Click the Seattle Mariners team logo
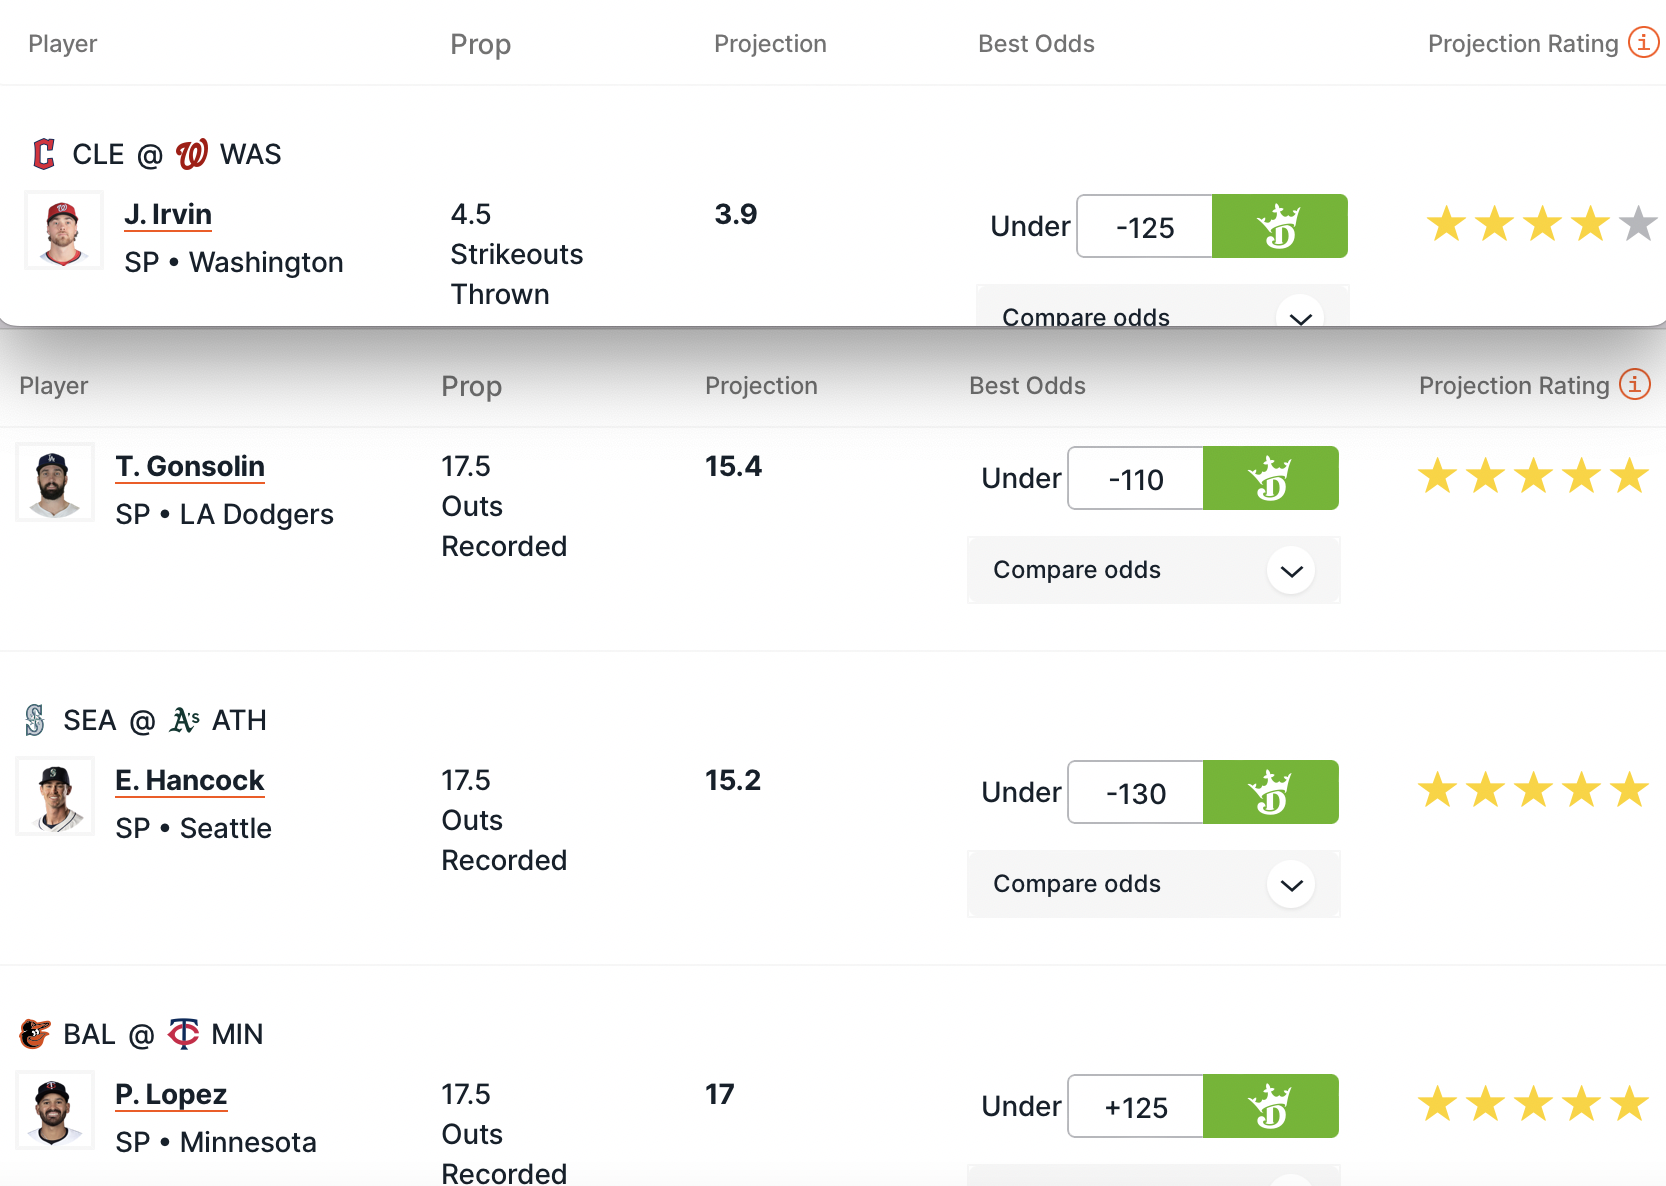The image size is (1666, 1186). (35, 720)
